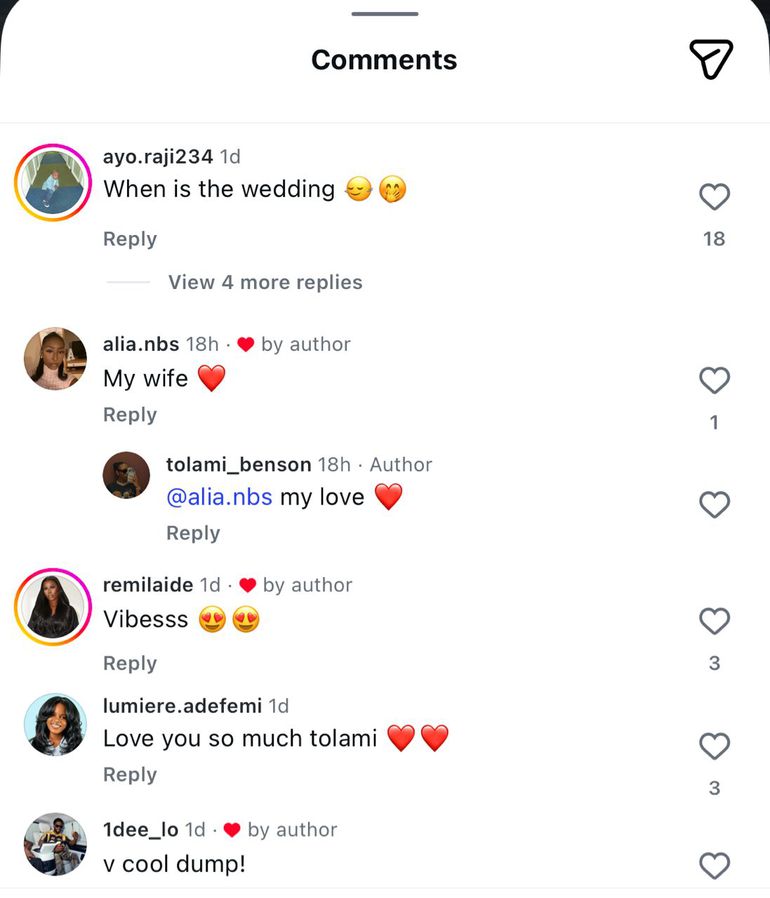This screenshot has height=898, width=770.
Task: Like remilaide's 'Vibesss' comment
Action: pos(714,621)
